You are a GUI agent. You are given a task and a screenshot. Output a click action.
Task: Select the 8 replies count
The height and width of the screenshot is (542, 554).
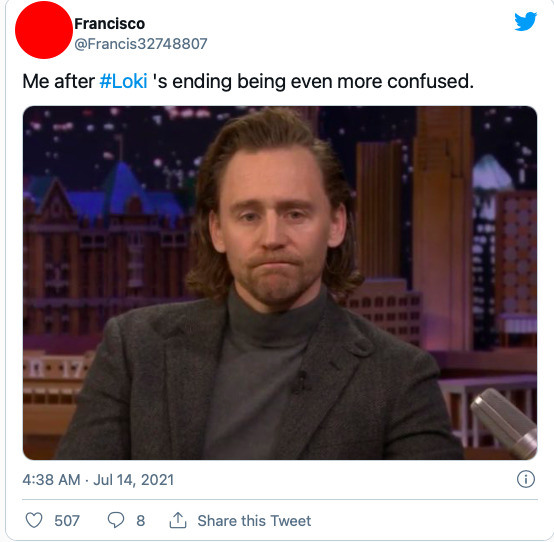click(x=141, y=521)
